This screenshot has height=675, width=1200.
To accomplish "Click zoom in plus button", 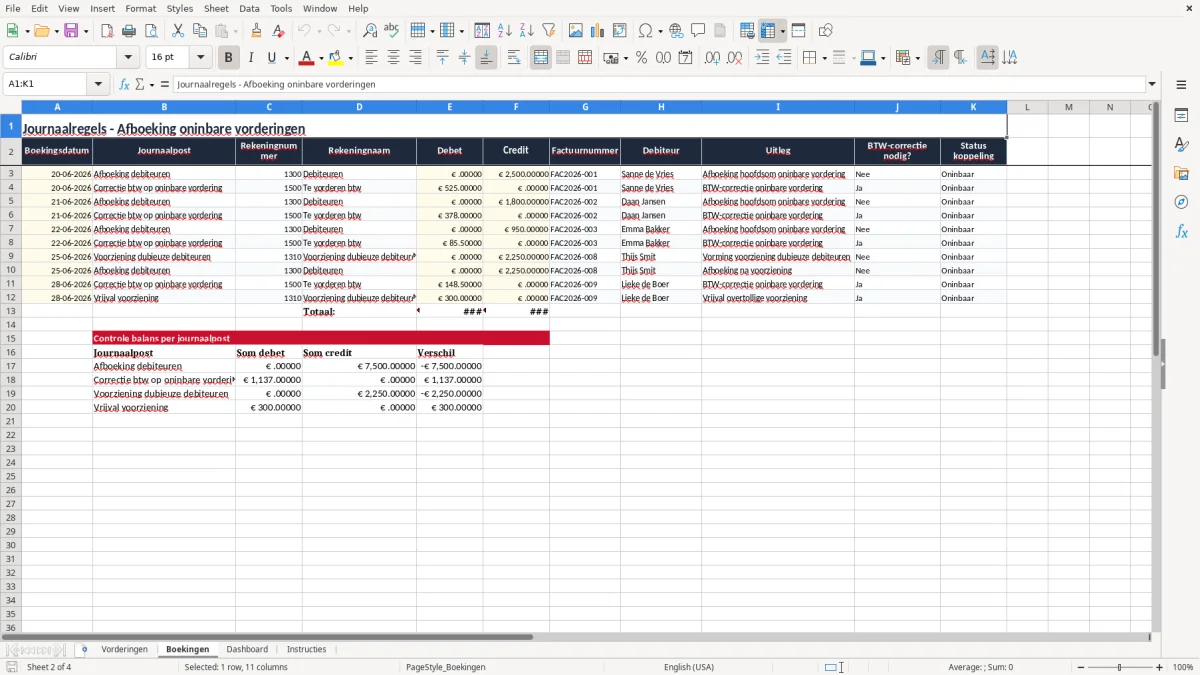I will click(1160, 667).
